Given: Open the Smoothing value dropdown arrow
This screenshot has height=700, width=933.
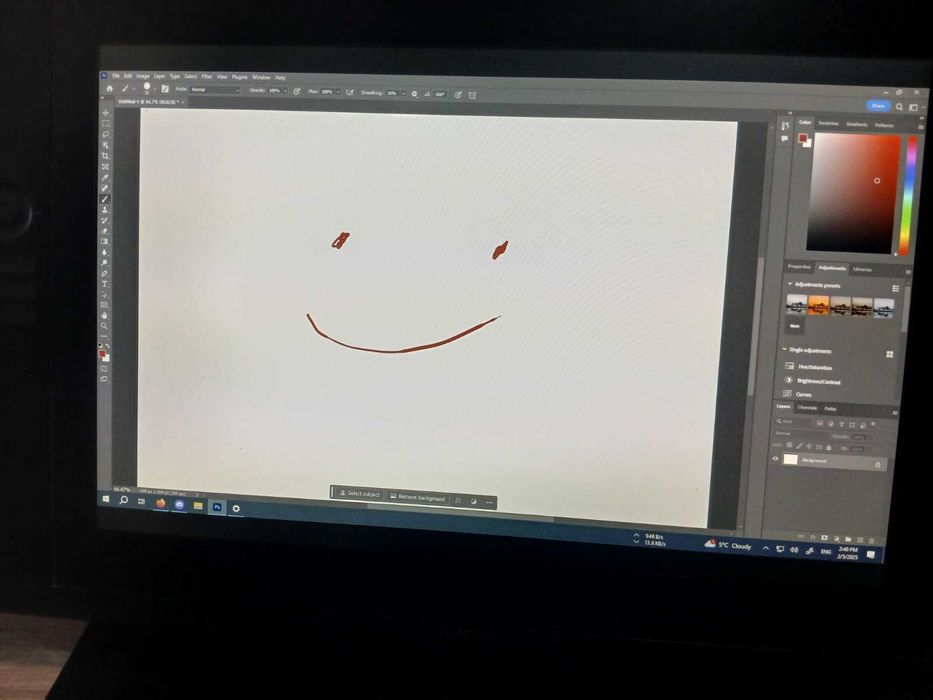Looking at the screenshot, I should coord(403,93).
